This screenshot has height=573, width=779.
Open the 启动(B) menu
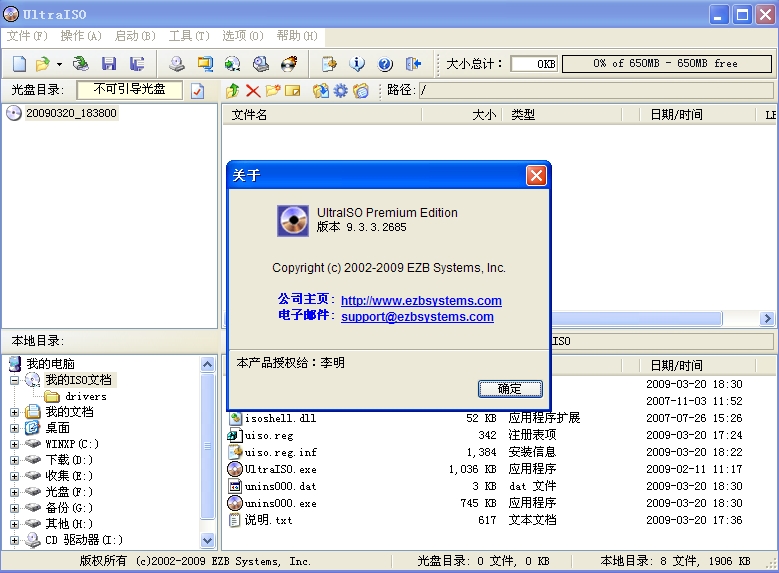pyautogui.click(x=135, y=36)
